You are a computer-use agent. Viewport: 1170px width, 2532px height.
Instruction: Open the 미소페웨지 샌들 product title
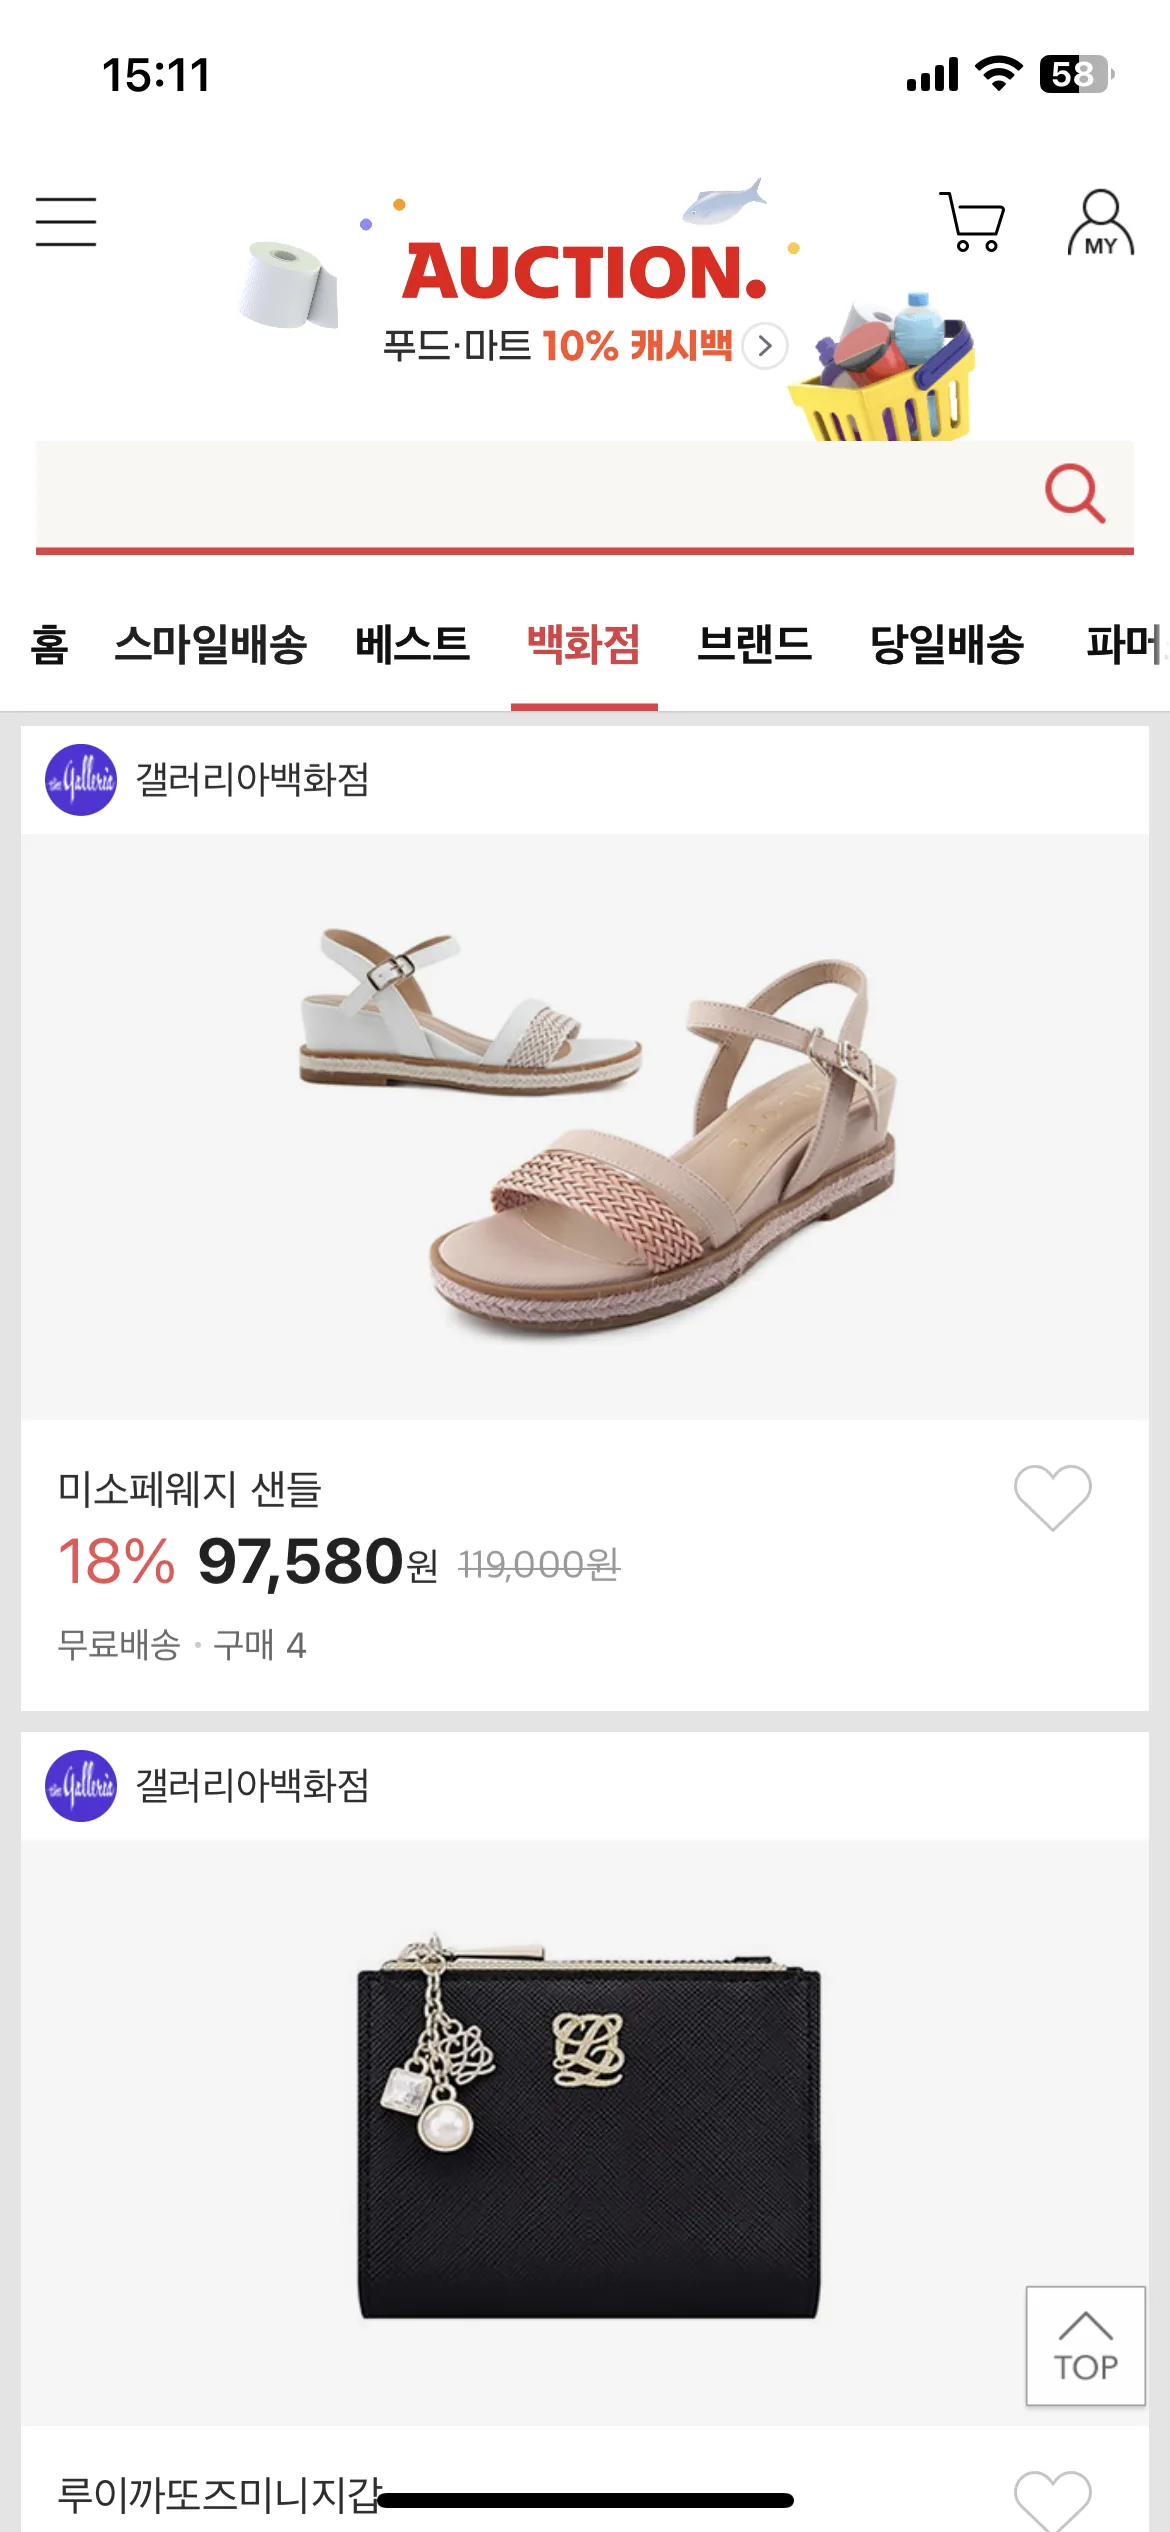(190, 1490)
